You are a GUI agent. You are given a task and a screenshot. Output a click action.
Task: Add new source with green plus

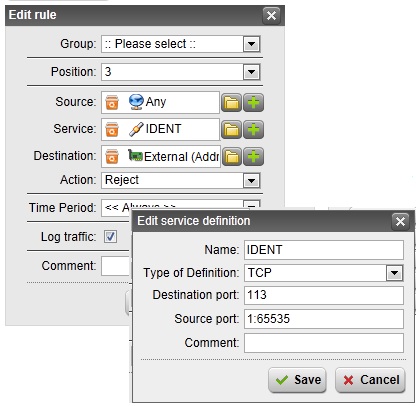[x=253, y=102]
